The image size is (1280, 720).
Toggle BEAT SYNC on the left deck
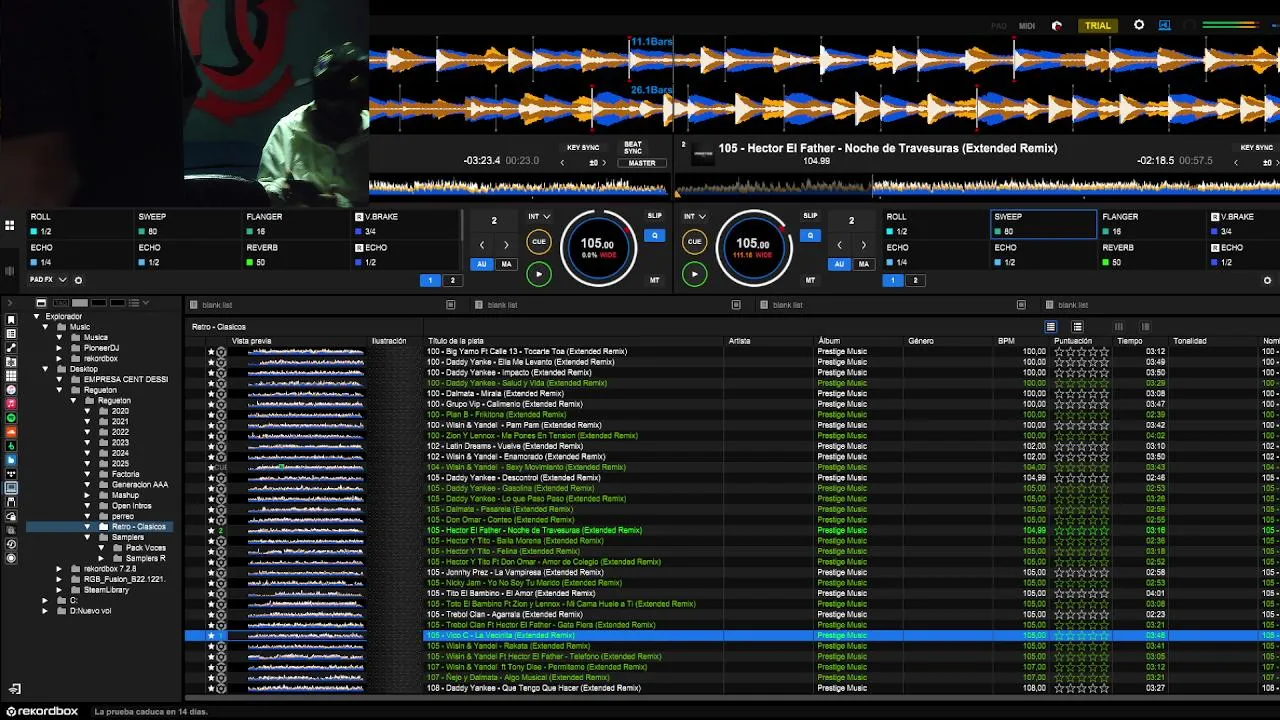(633, 148)
